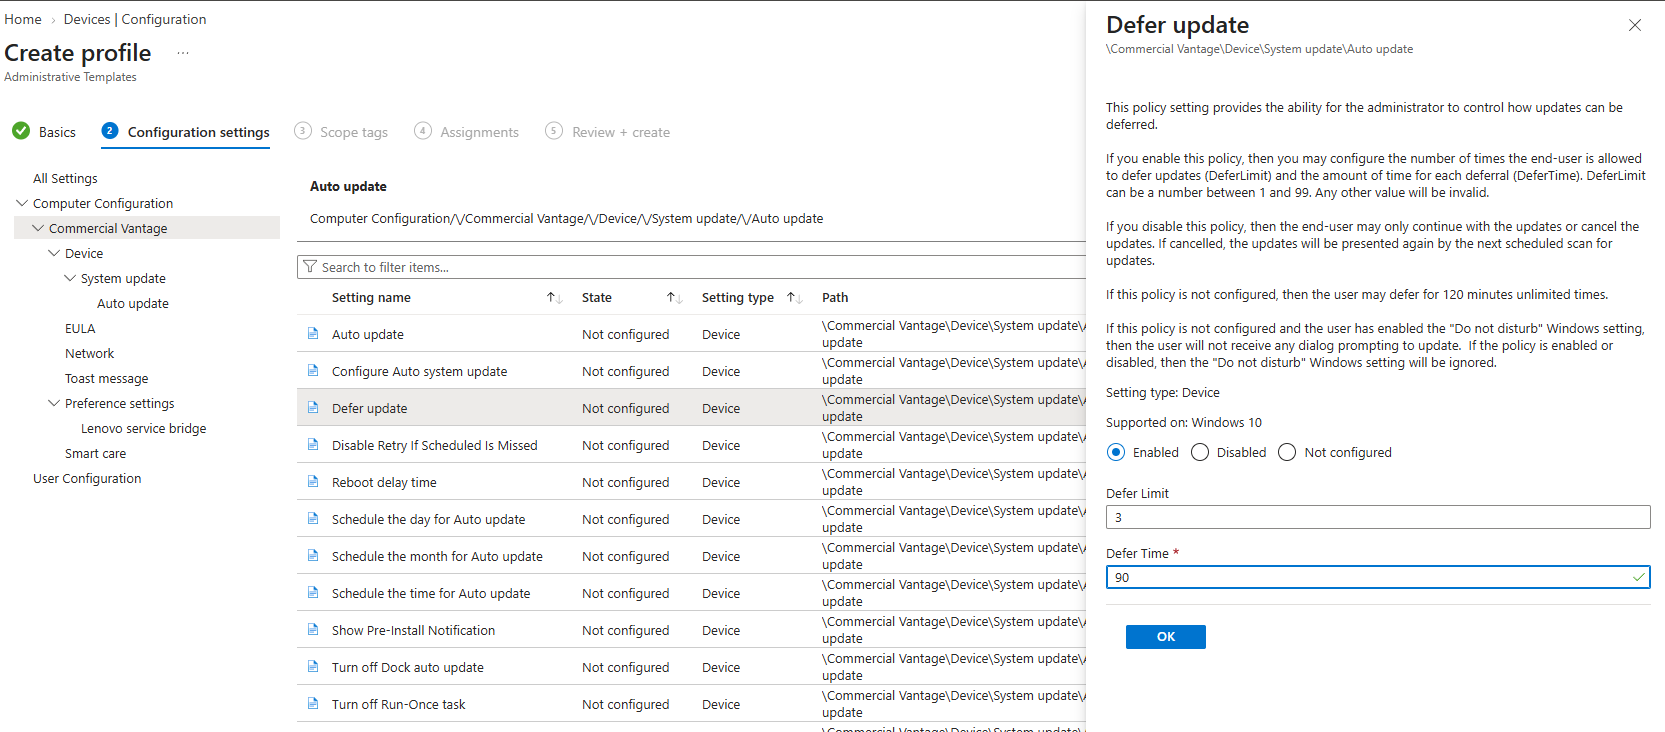
Task: Click the document icon beside Auto update row
Action: [313, 334]
